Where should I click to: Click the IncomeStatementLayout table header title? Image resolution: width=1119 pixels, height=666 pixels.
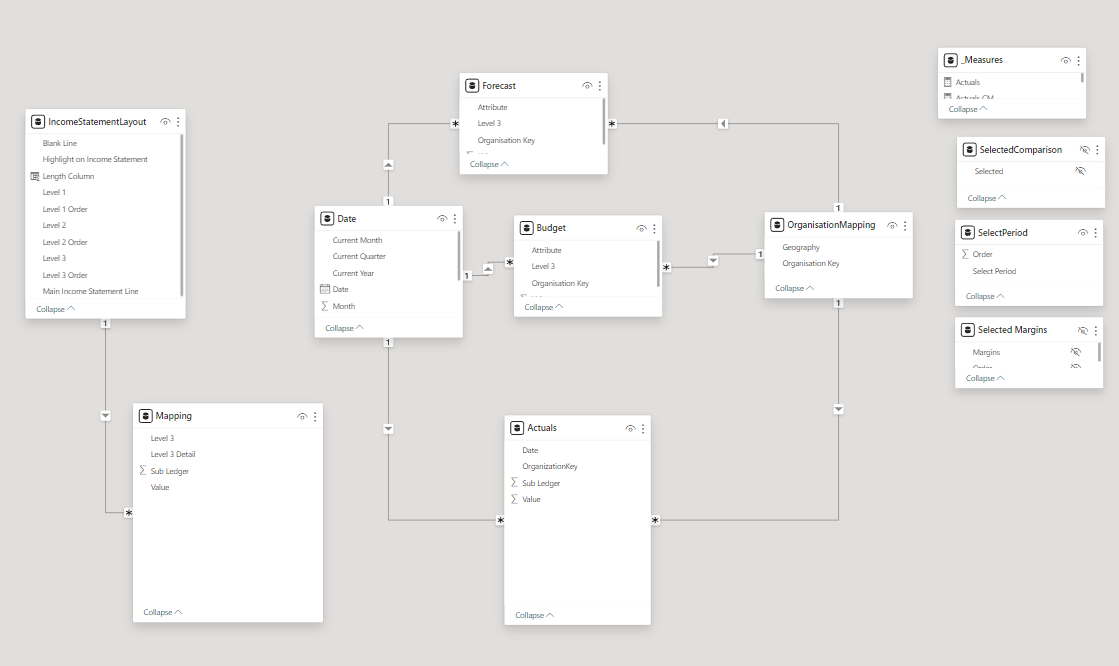[97, 122]
